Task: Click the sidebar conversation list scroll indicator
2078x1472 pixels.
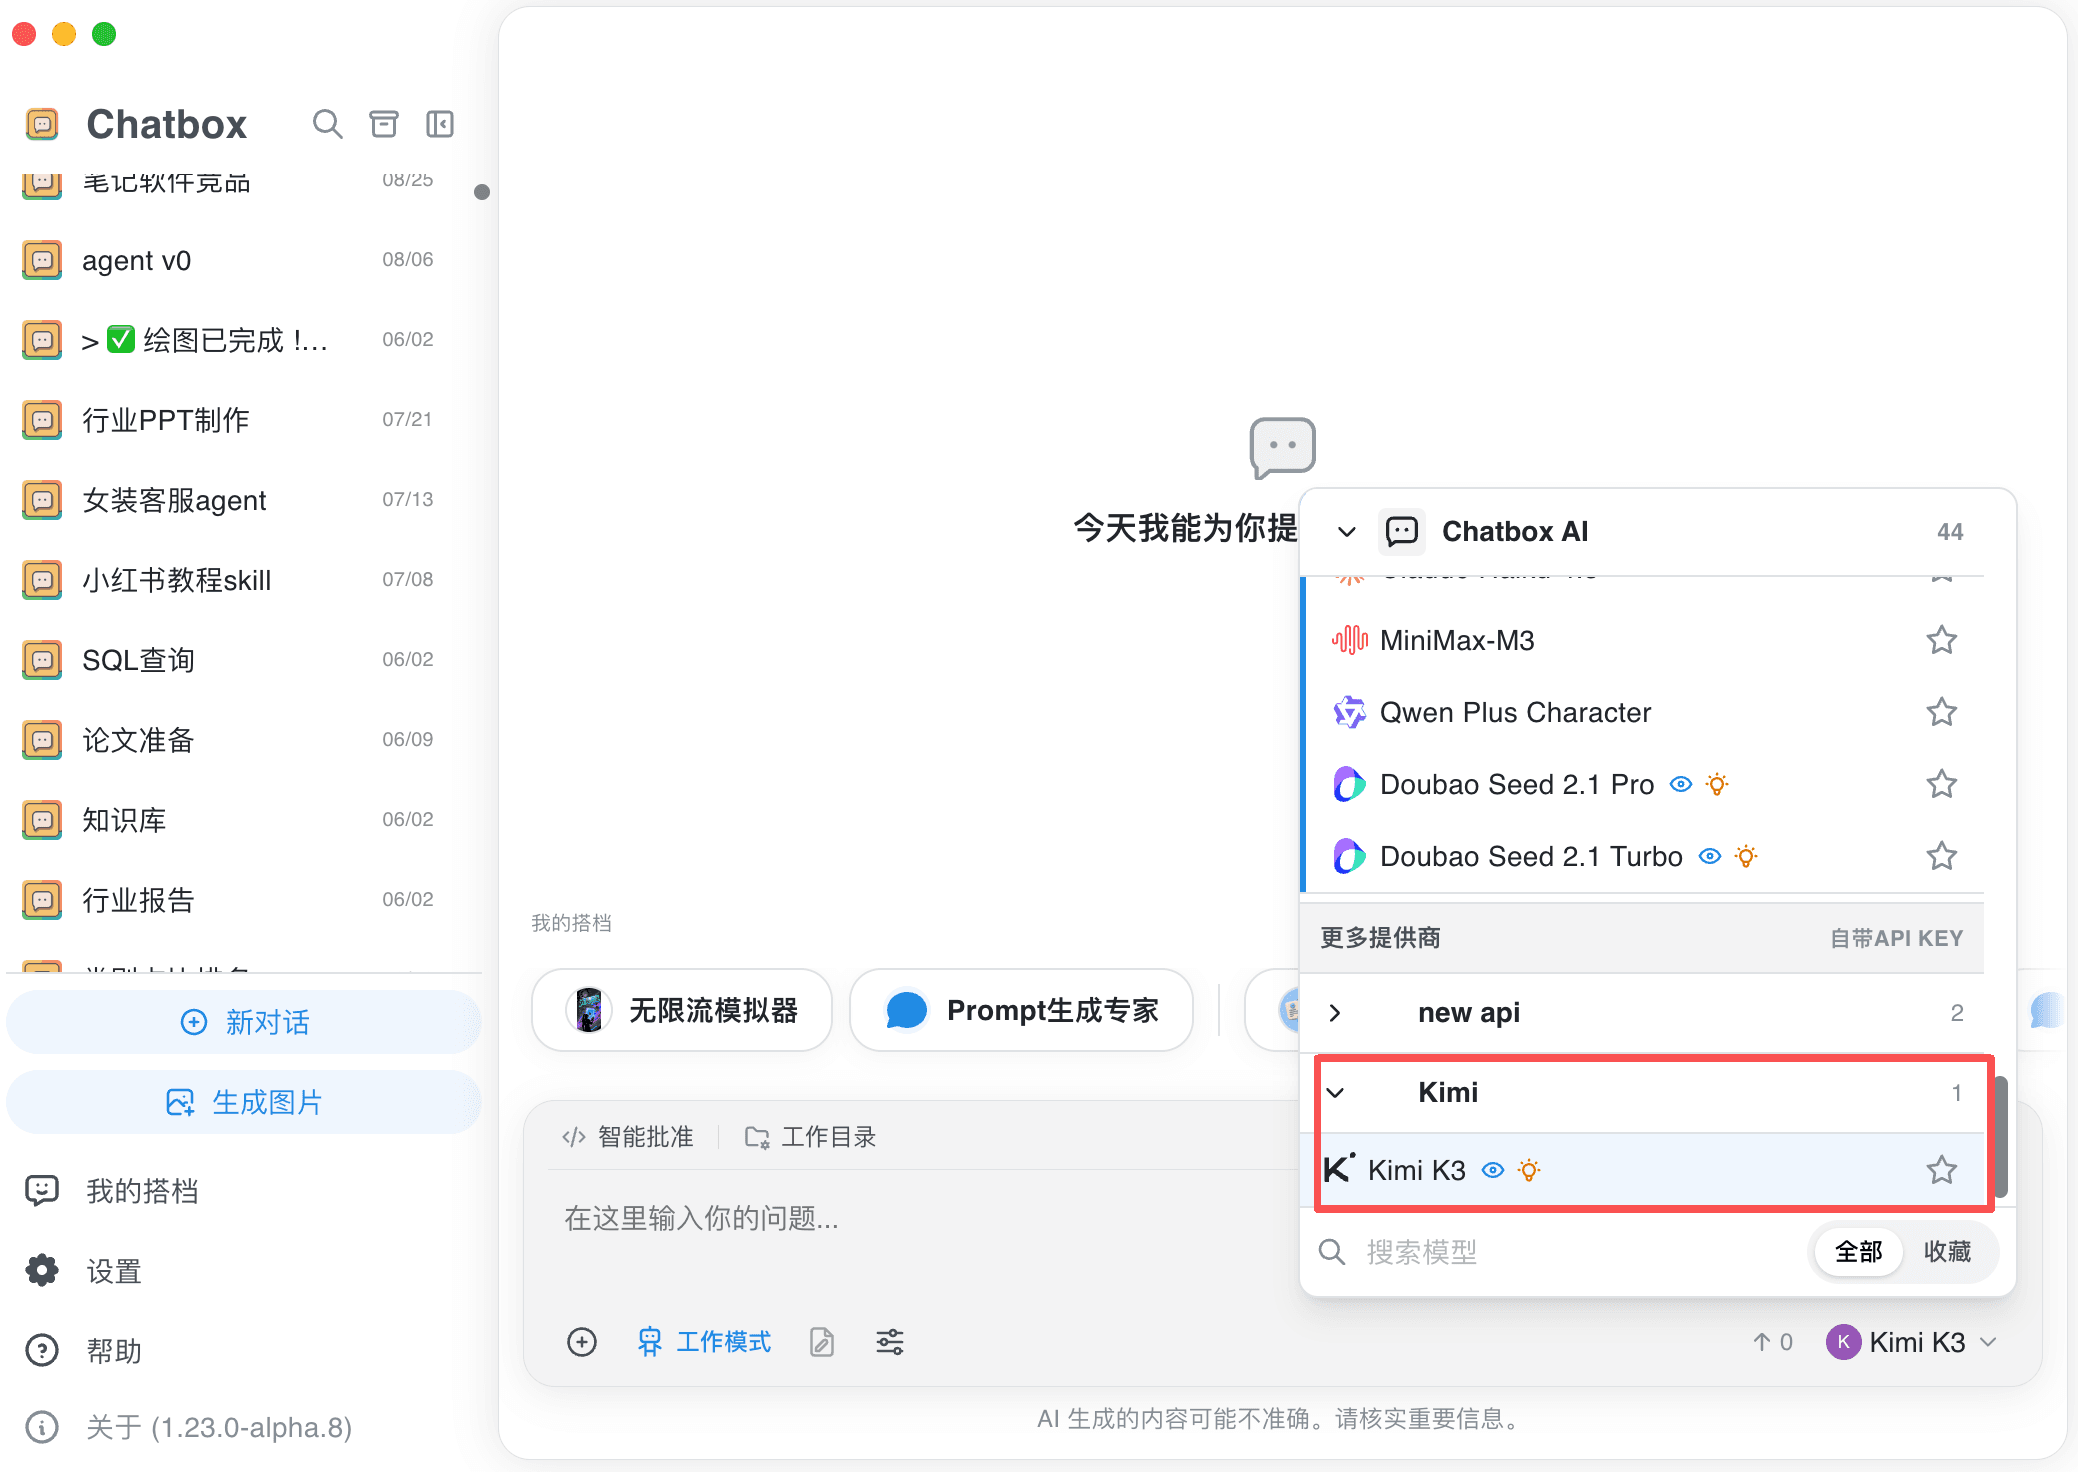Action: (482, 192)
